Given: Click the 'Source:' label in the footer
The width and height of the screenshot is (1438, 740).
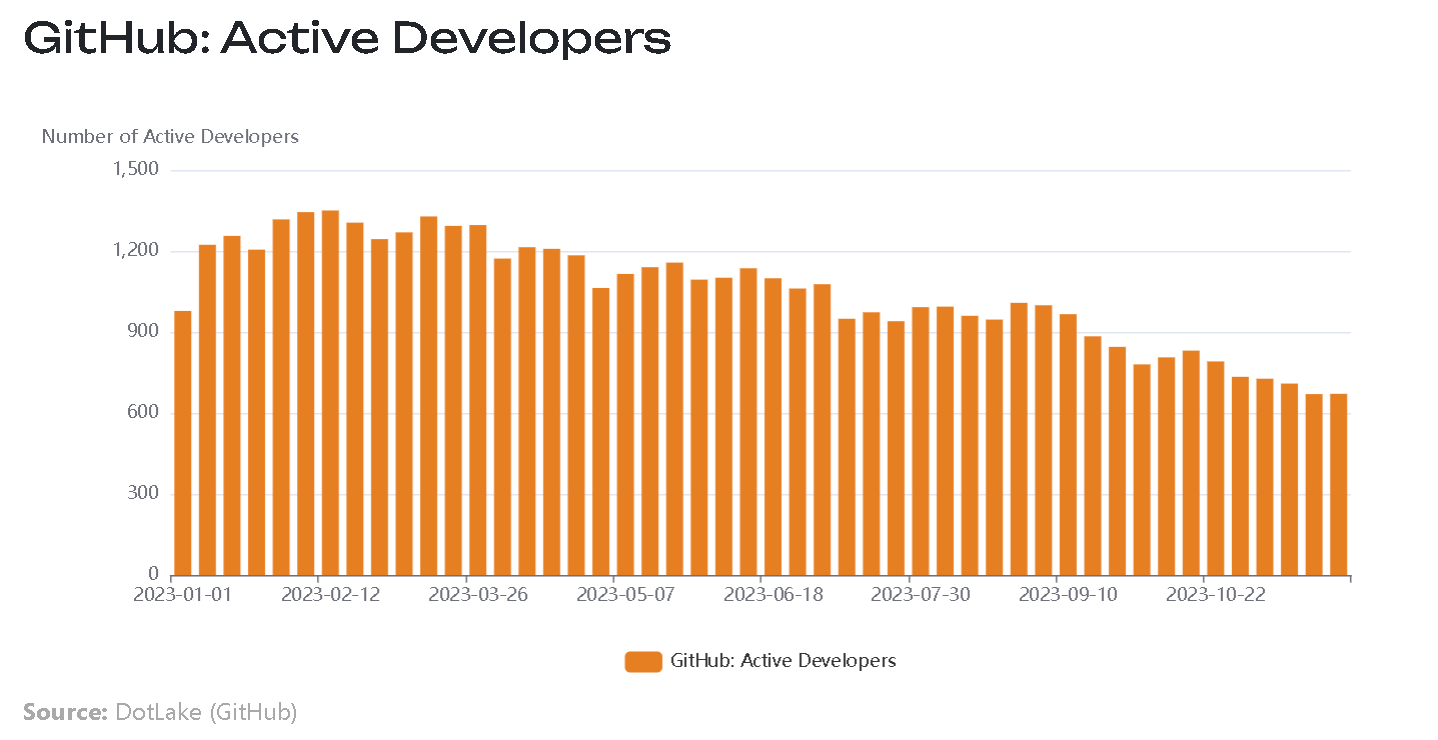Looking at the screenshot, I should click(65, 713).
